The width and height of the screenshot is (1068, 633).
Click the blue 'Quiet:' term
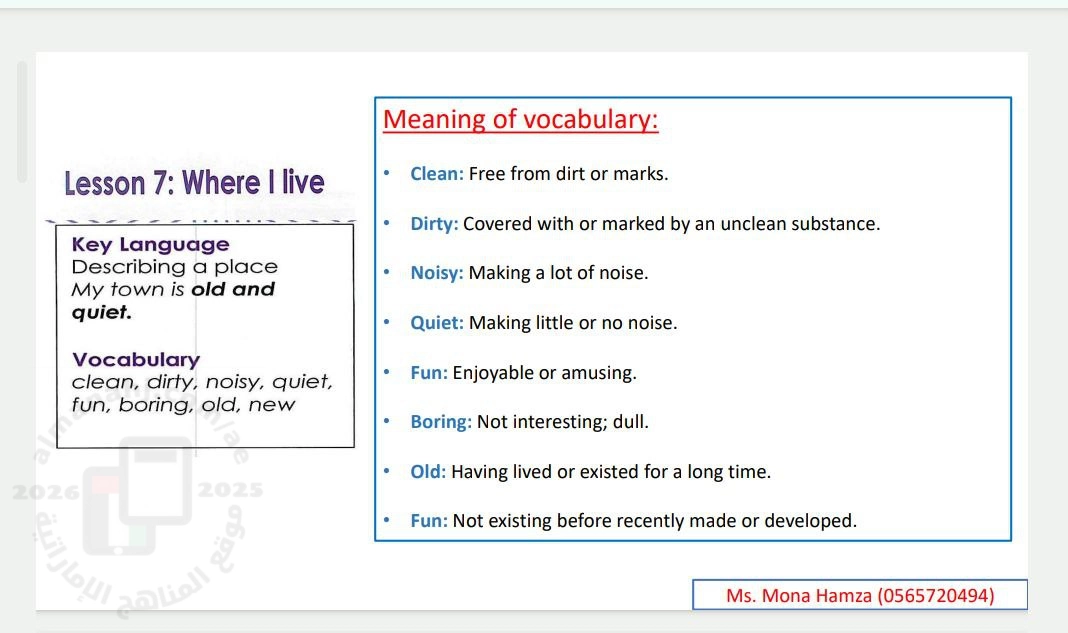click(x=437, y=323)
